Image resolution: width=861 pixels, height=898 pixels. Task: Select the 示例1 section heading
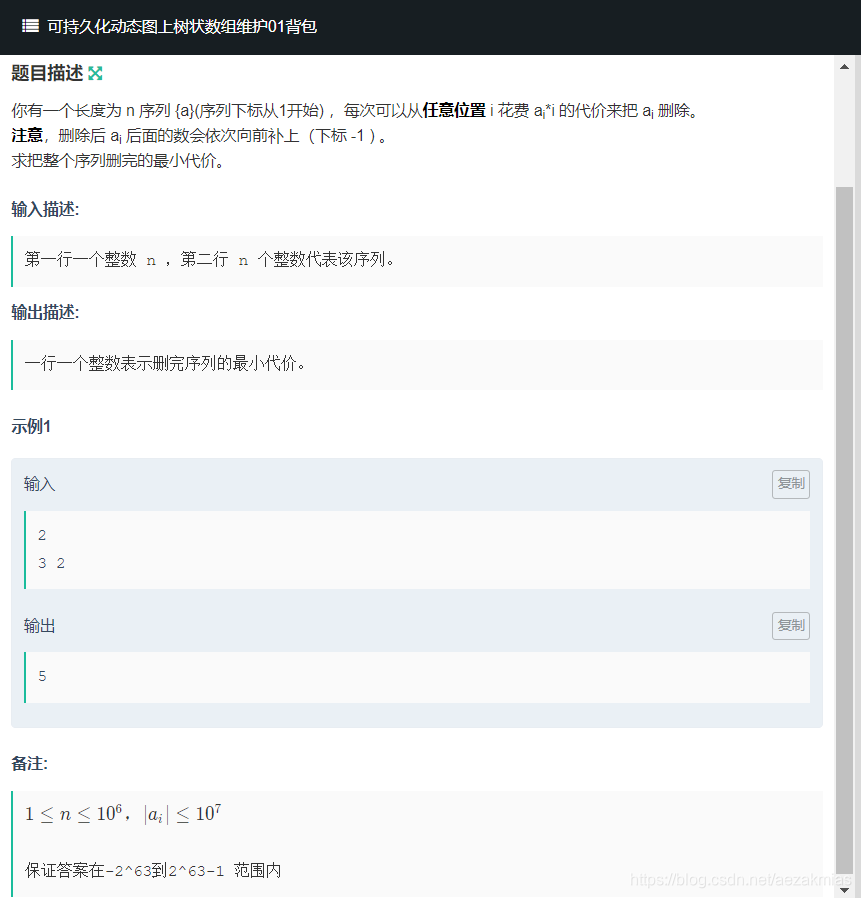coord(28,426)
